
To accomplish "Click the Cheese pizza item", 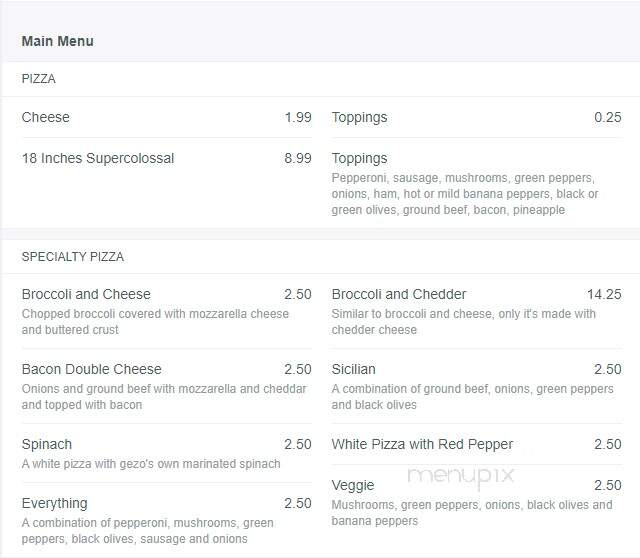I will (x=167, y=118).
